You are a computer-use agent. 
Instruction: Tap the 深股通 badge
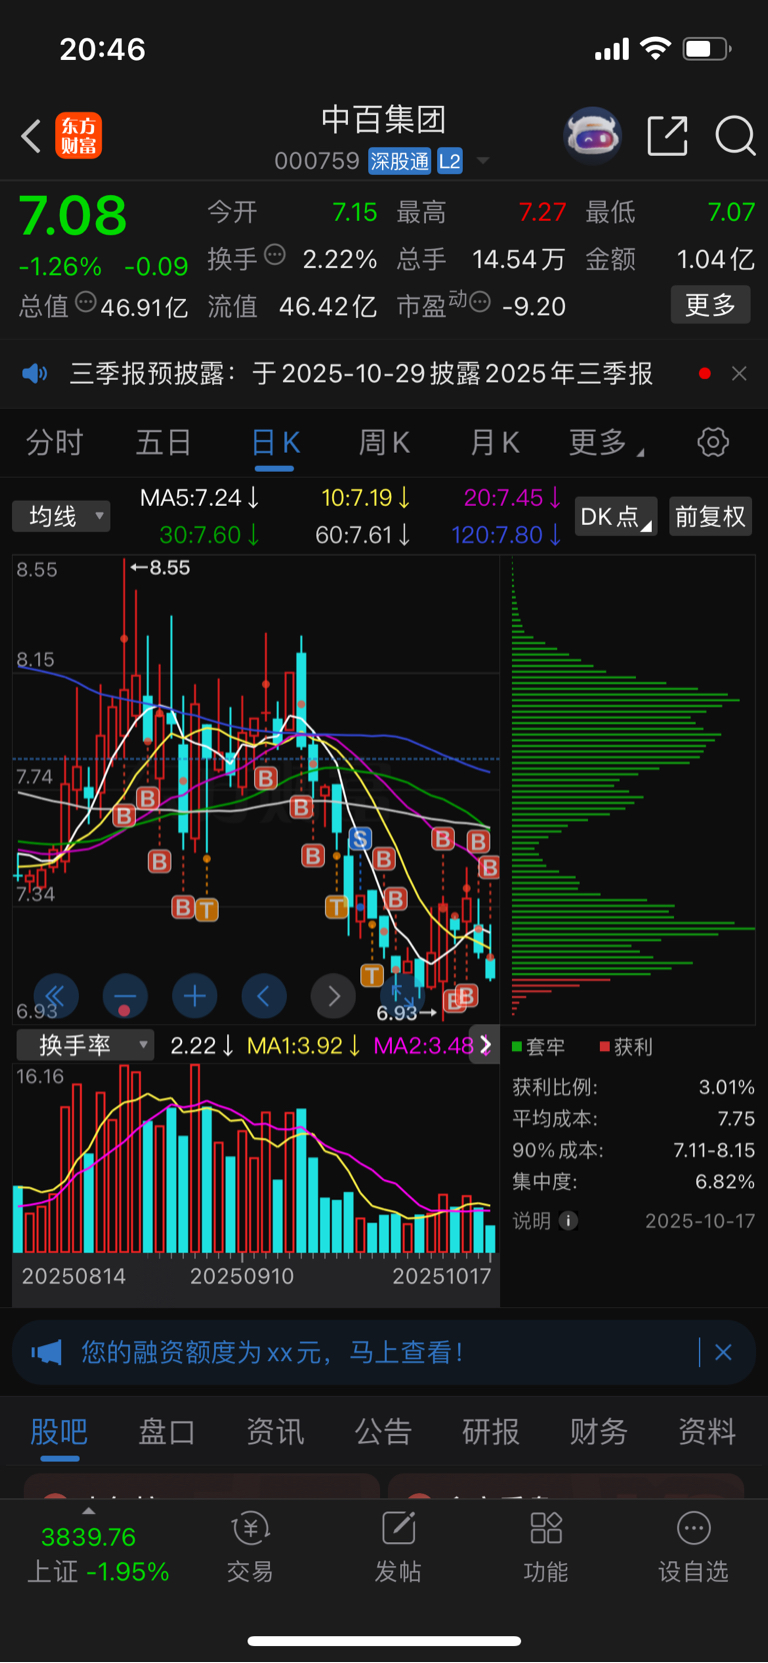tap(400, 161)
